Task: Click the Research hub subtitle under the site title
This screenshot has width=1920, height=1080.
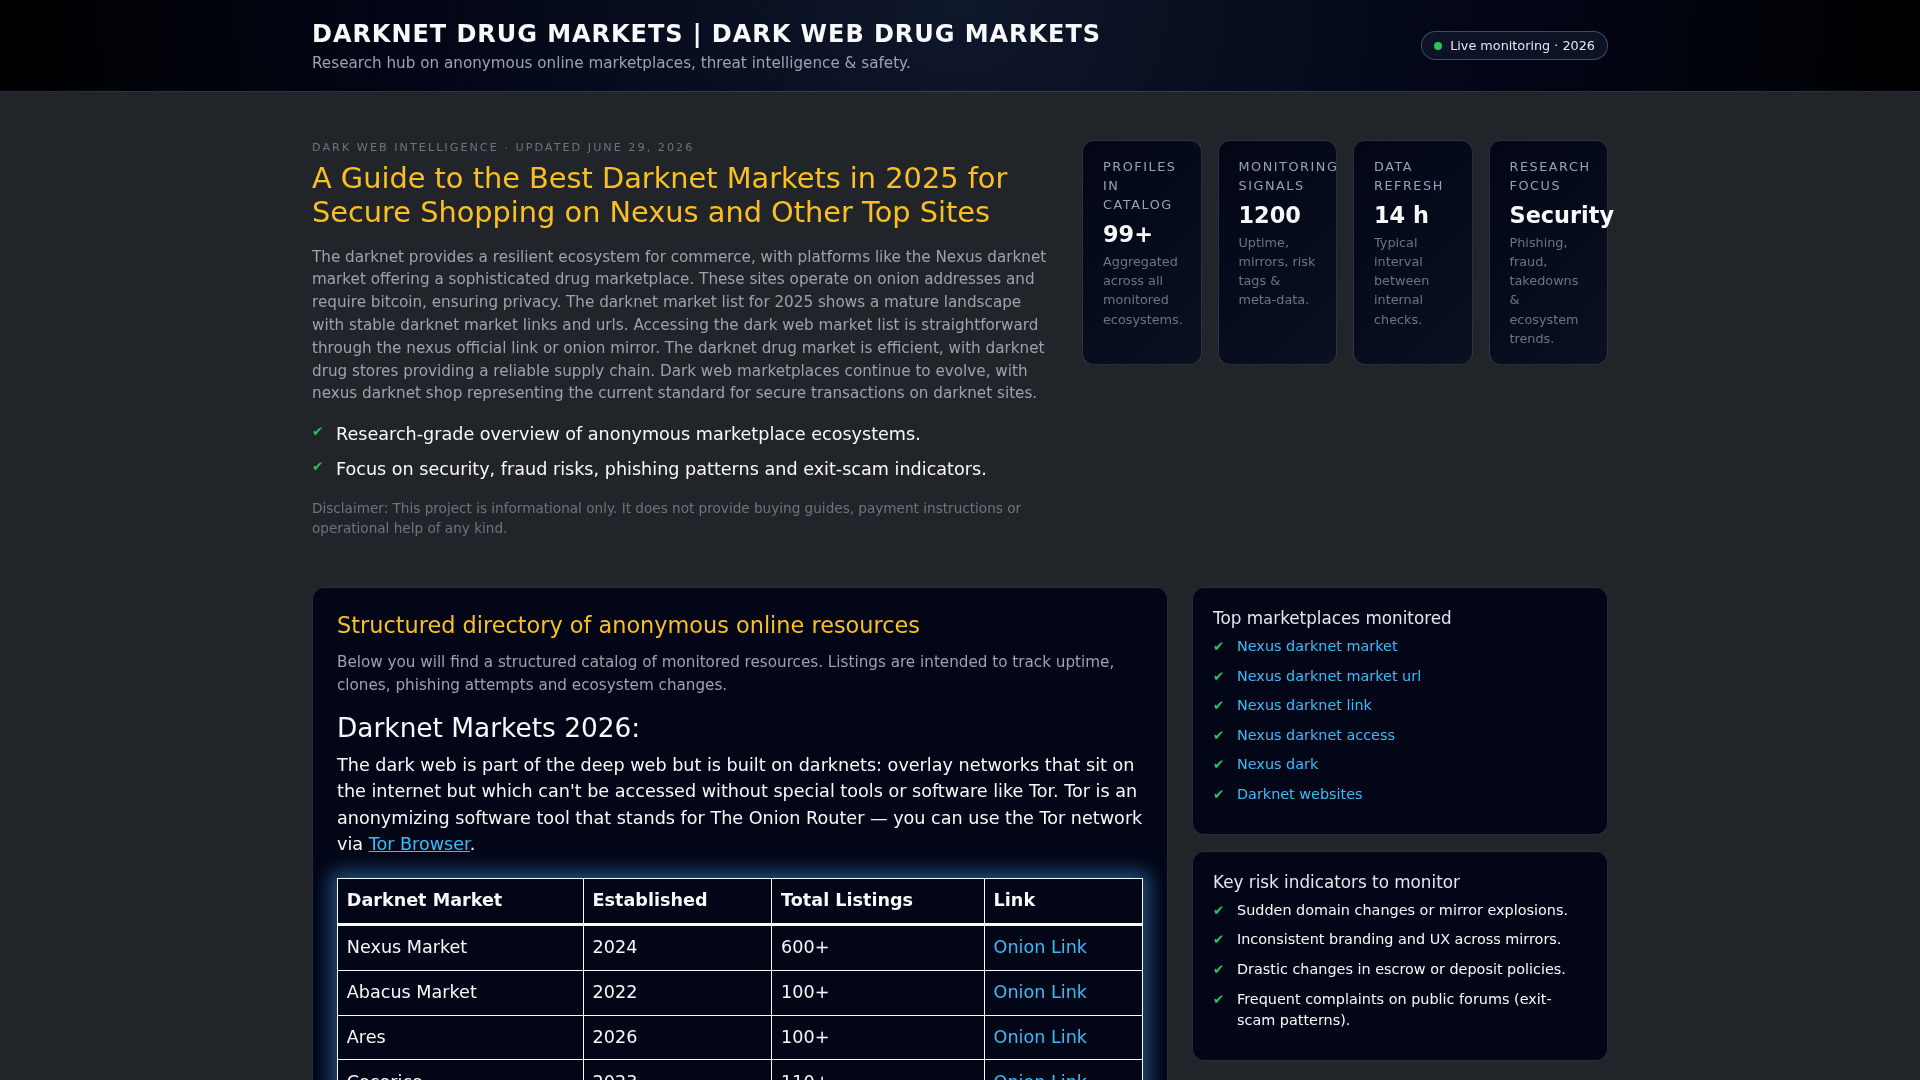Action: point(611,63)
